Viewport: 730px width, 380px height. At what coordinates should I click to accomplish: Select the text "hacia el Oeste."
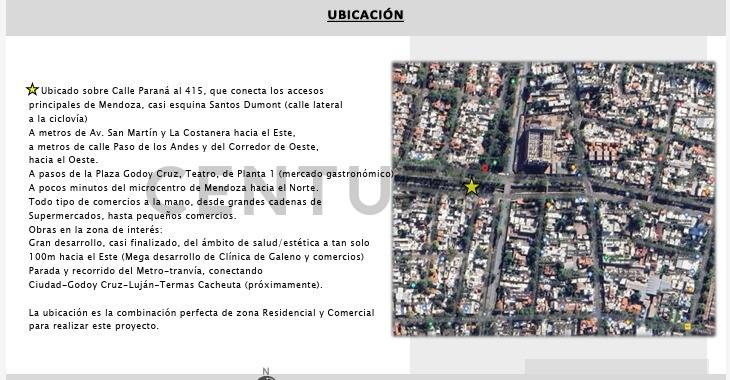63,160
